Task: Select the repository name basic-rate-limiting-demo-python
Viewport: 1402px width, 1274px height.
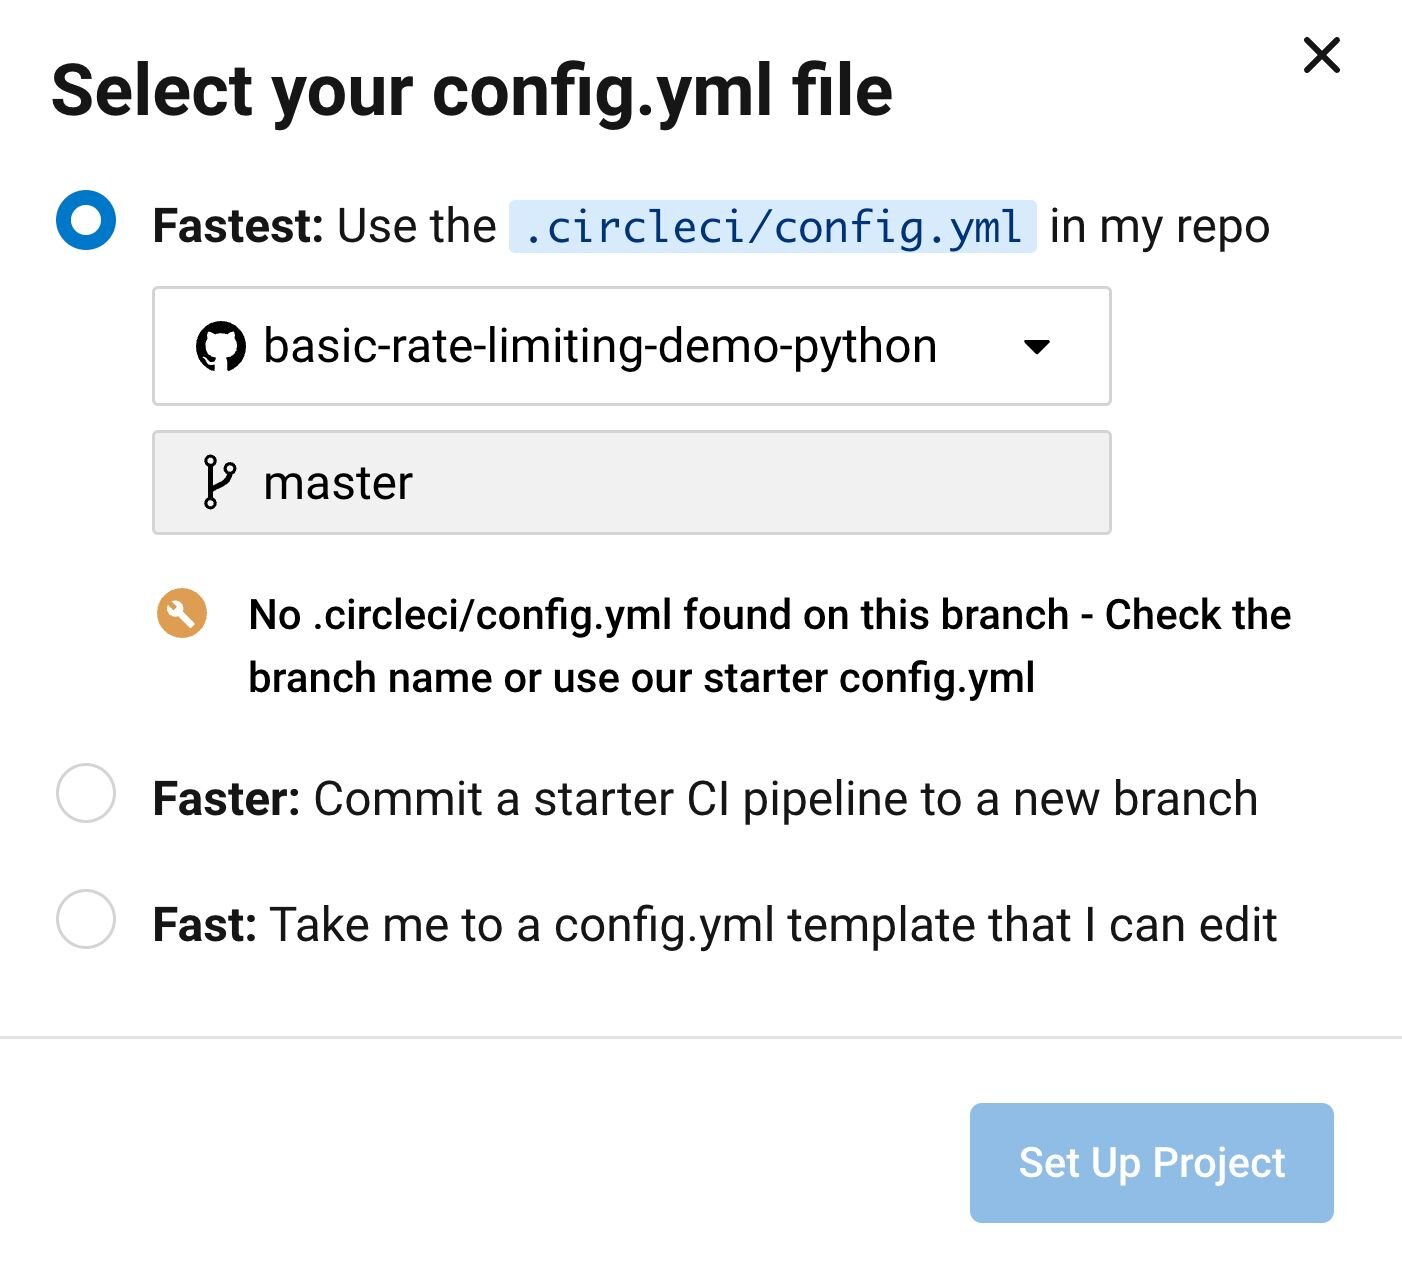Action: (598, 346)
